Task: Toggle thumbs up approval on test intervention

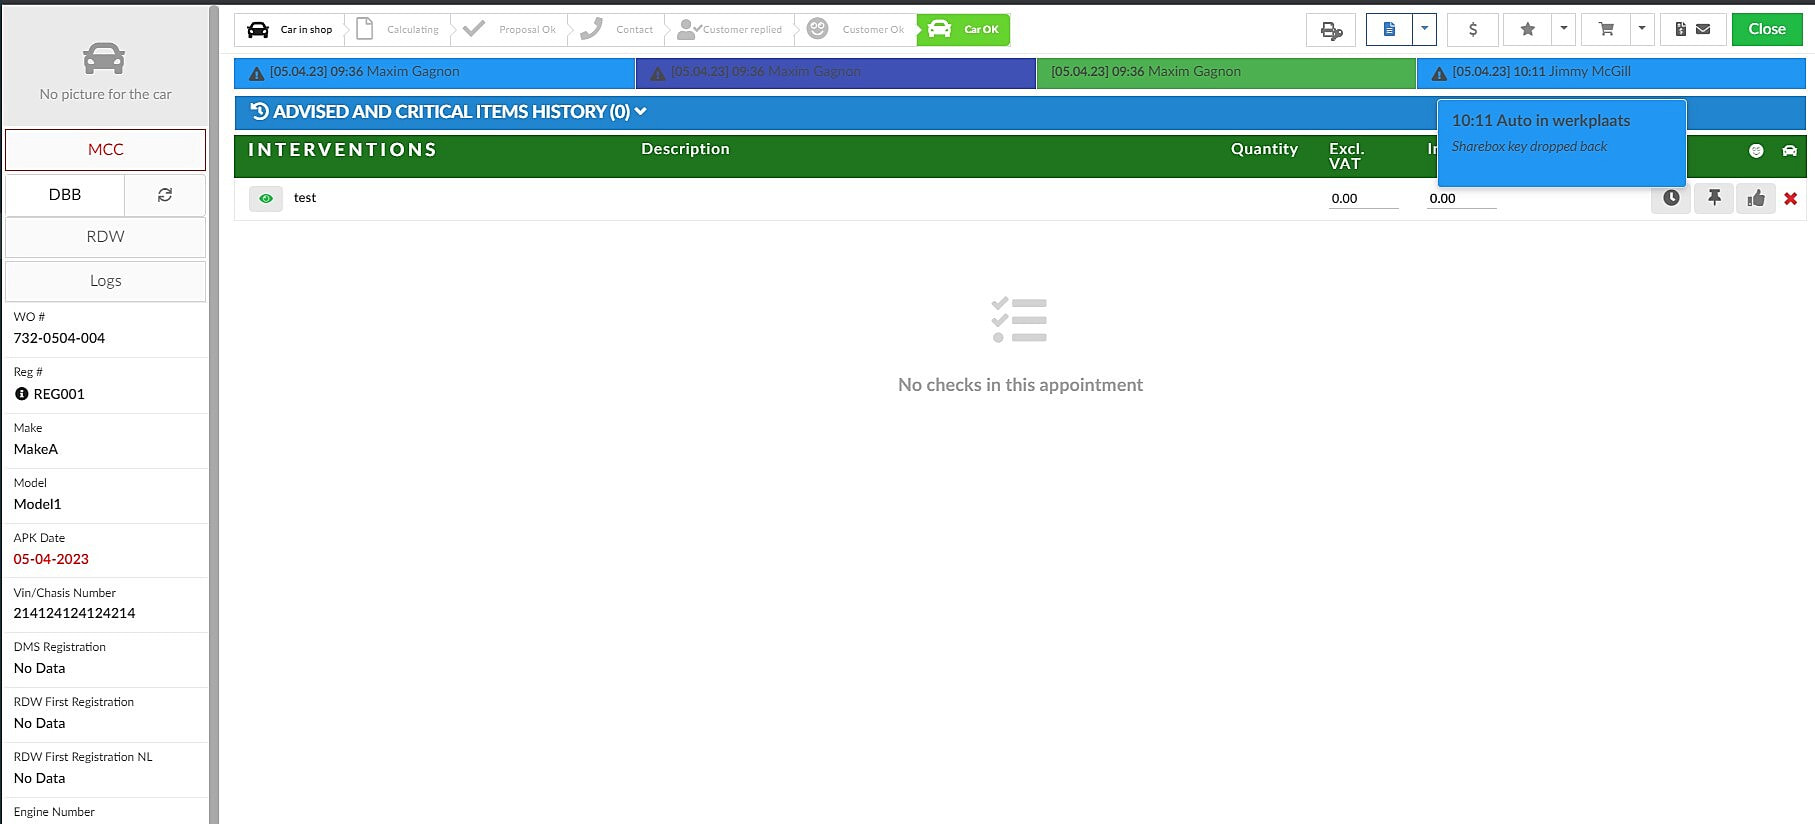Action: [x=1756, y=198]
